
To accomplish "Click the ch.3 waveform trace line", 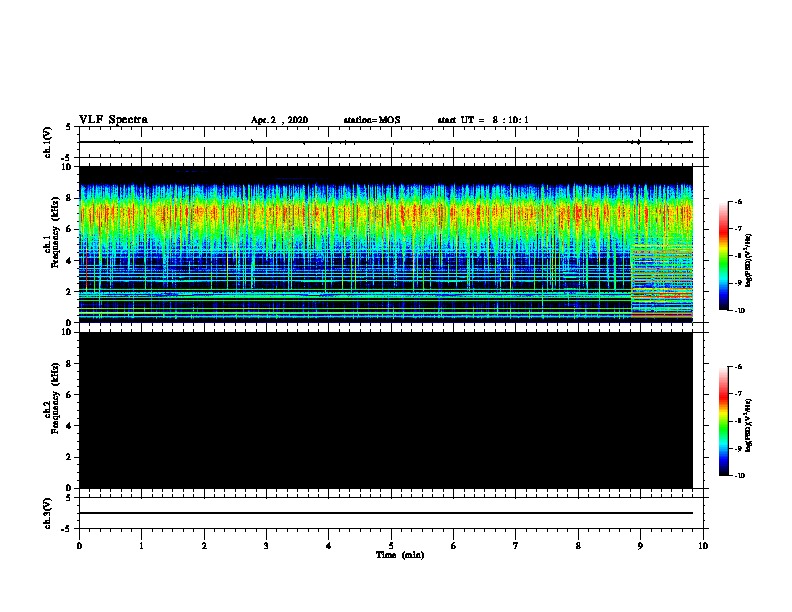I will pyautogui.click(x=385, y=513).
